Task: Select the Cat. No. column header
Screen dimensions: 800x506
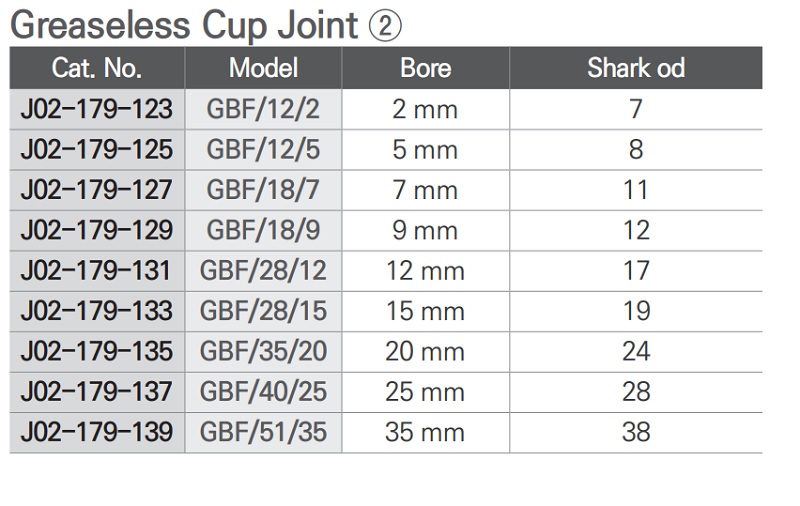Action: pos(97,68)
